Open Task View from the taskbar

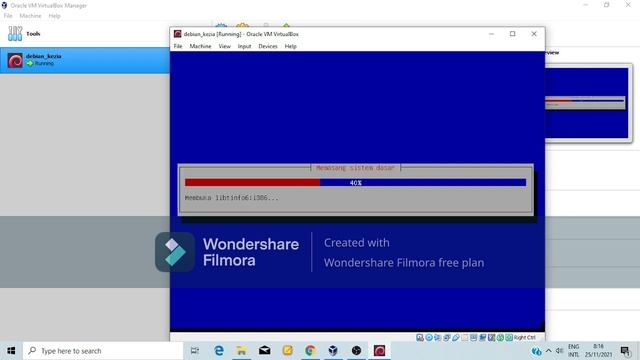coord(195,351)
